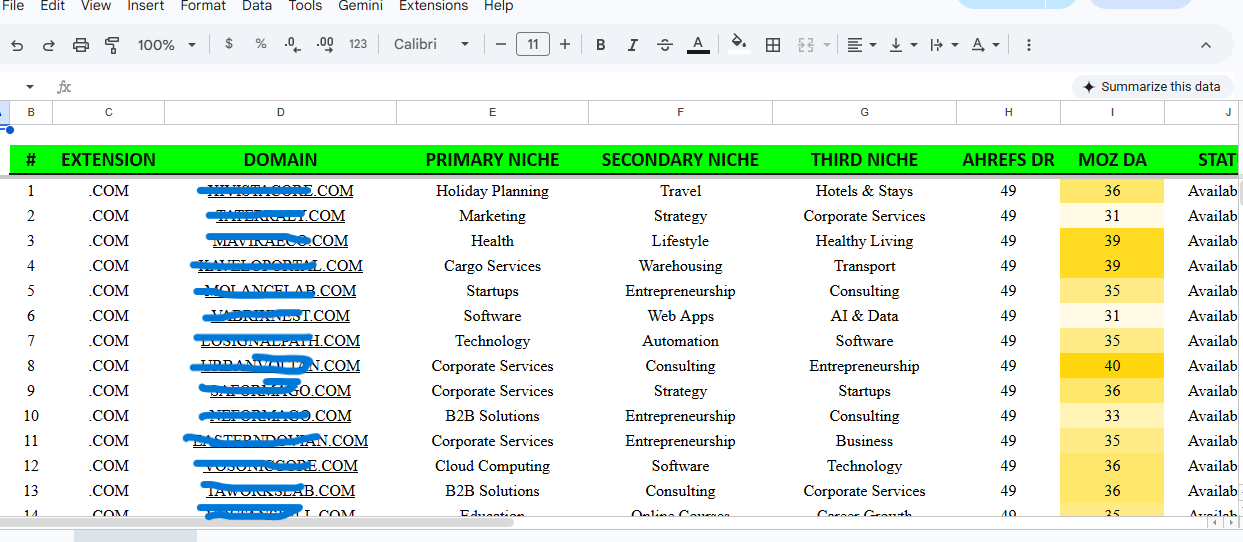Toggle italic formatting
The image size is (1243, 542).
pos(632,45)
